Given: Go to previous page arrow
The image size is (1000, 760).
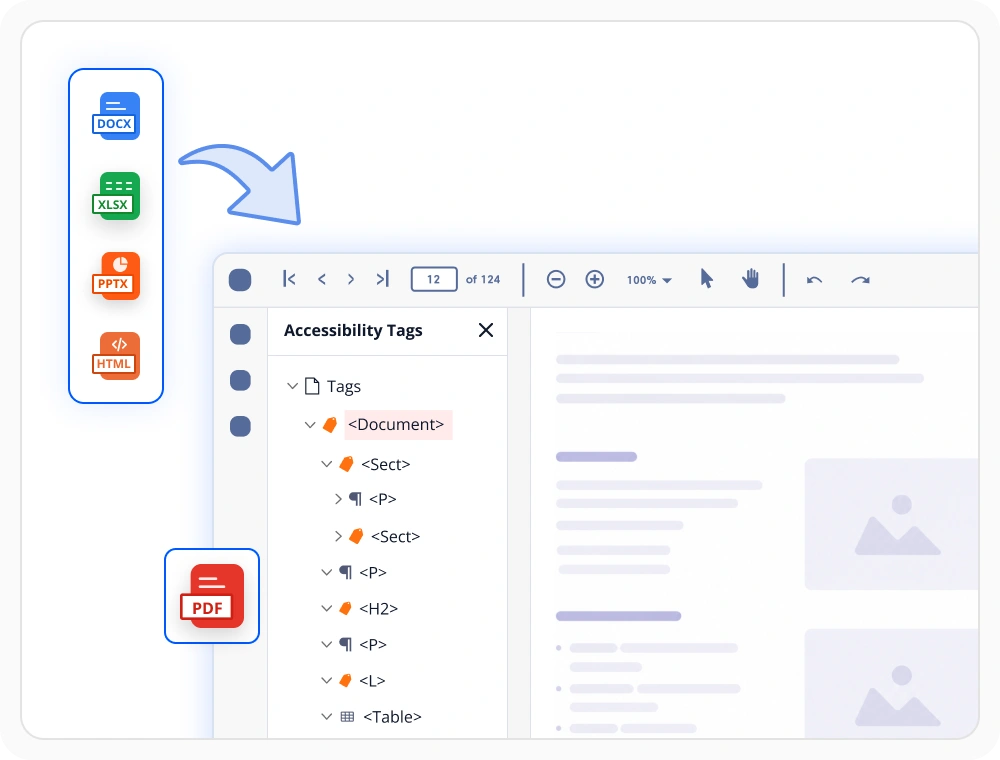Looking at the screenshot, I should [322, 279].
